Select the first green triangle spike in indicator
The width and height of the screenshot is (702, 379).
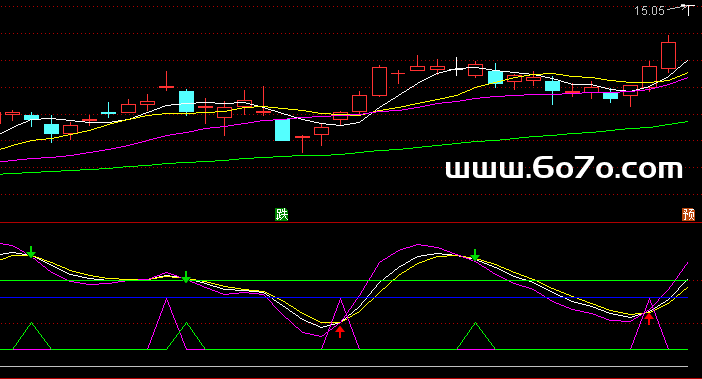pyautogui.click(x=31, y=336)
